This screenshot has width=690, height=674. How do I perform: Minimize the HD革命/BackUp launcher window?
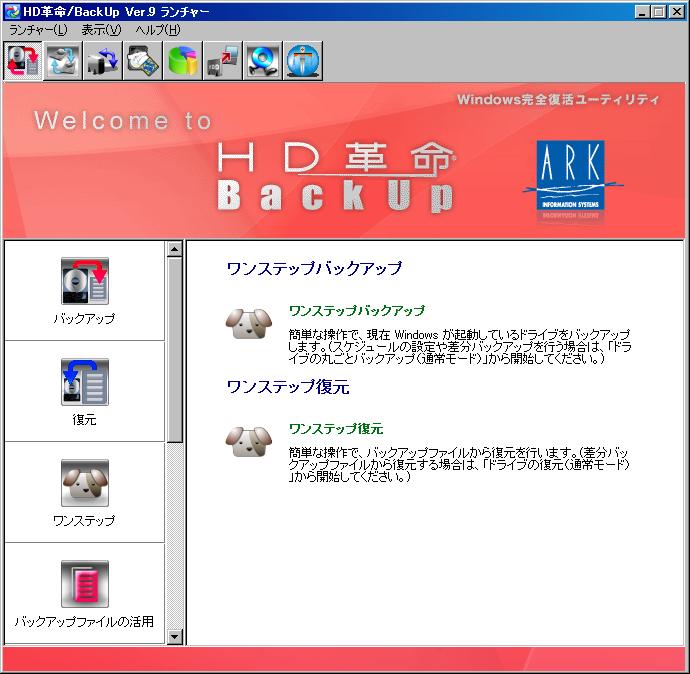(x=642, y=11)
